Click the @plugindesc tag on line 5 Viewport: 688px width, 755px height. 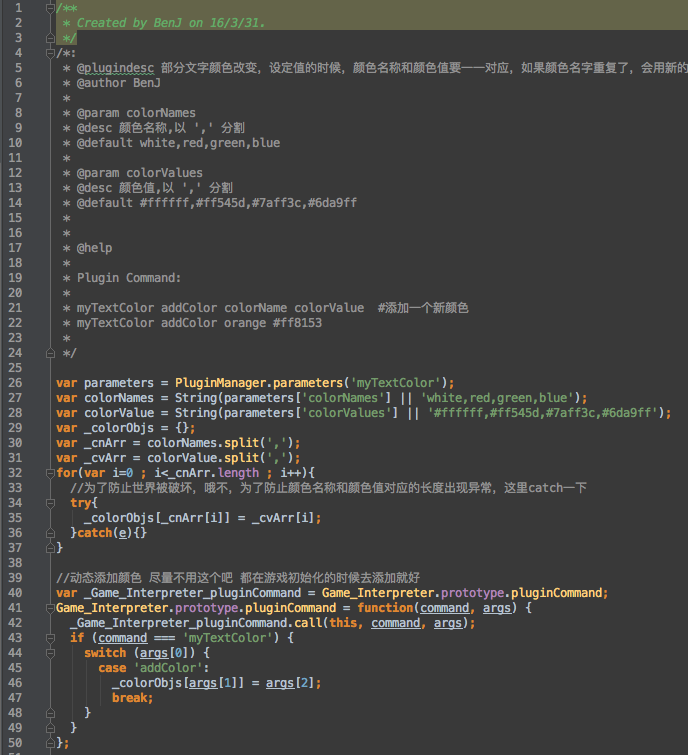pos(116,68)
